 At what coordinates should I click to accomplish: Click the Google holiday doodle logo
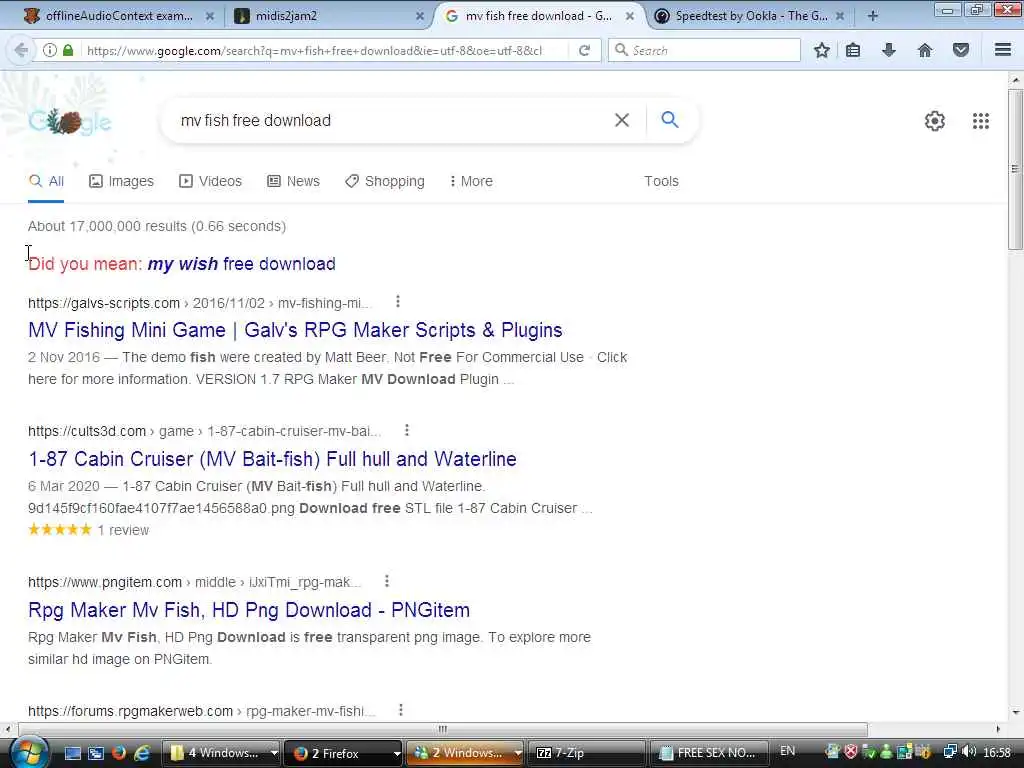pyautogui.click(x=70, y=121)
